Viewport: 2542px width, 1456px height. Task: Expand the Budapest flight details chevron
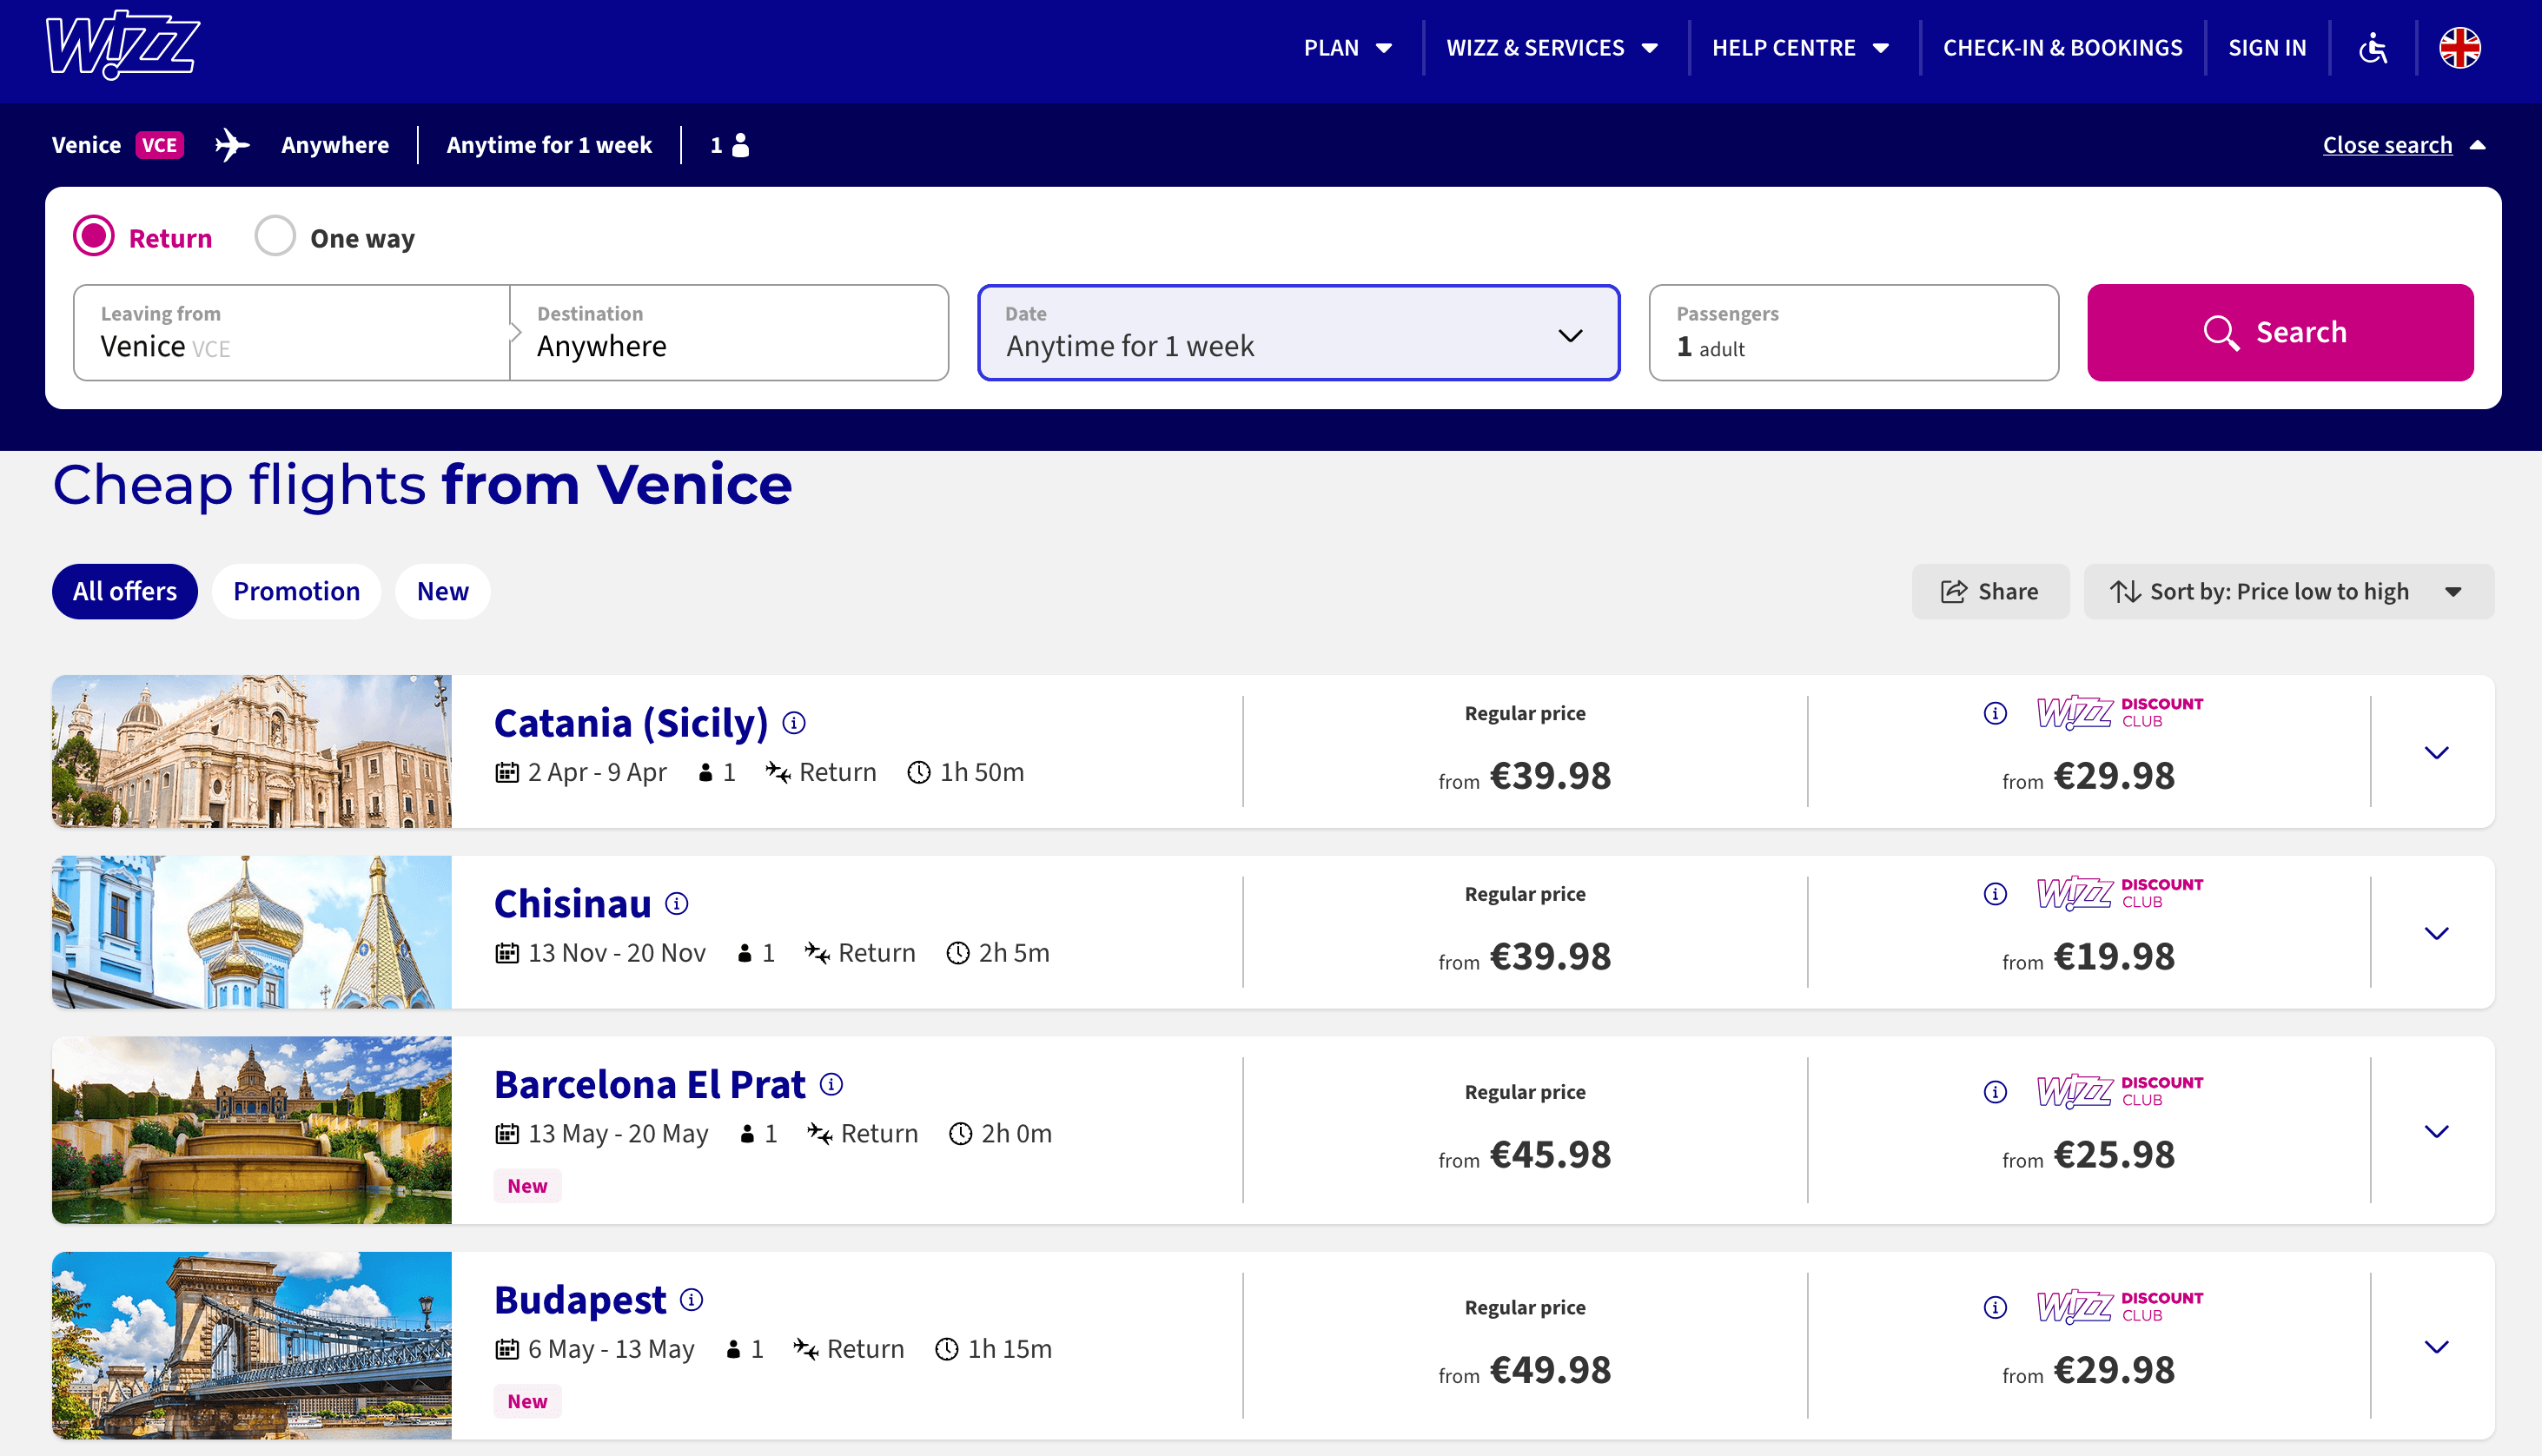(2437, 1346)
